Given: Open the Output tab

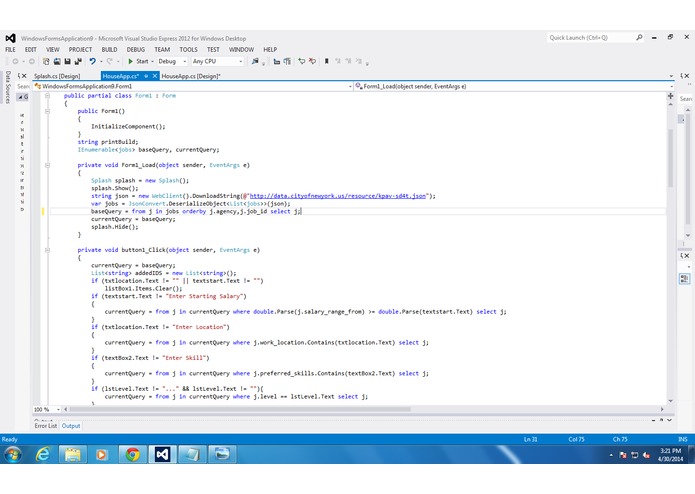Looking at the screenshot, I should point(71,426).
